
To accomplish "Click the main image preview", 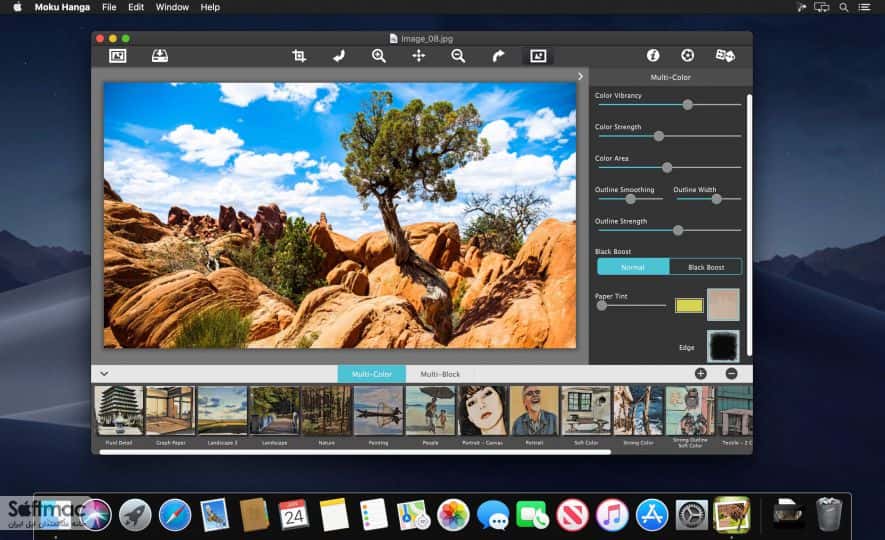I will coord(340,215).
